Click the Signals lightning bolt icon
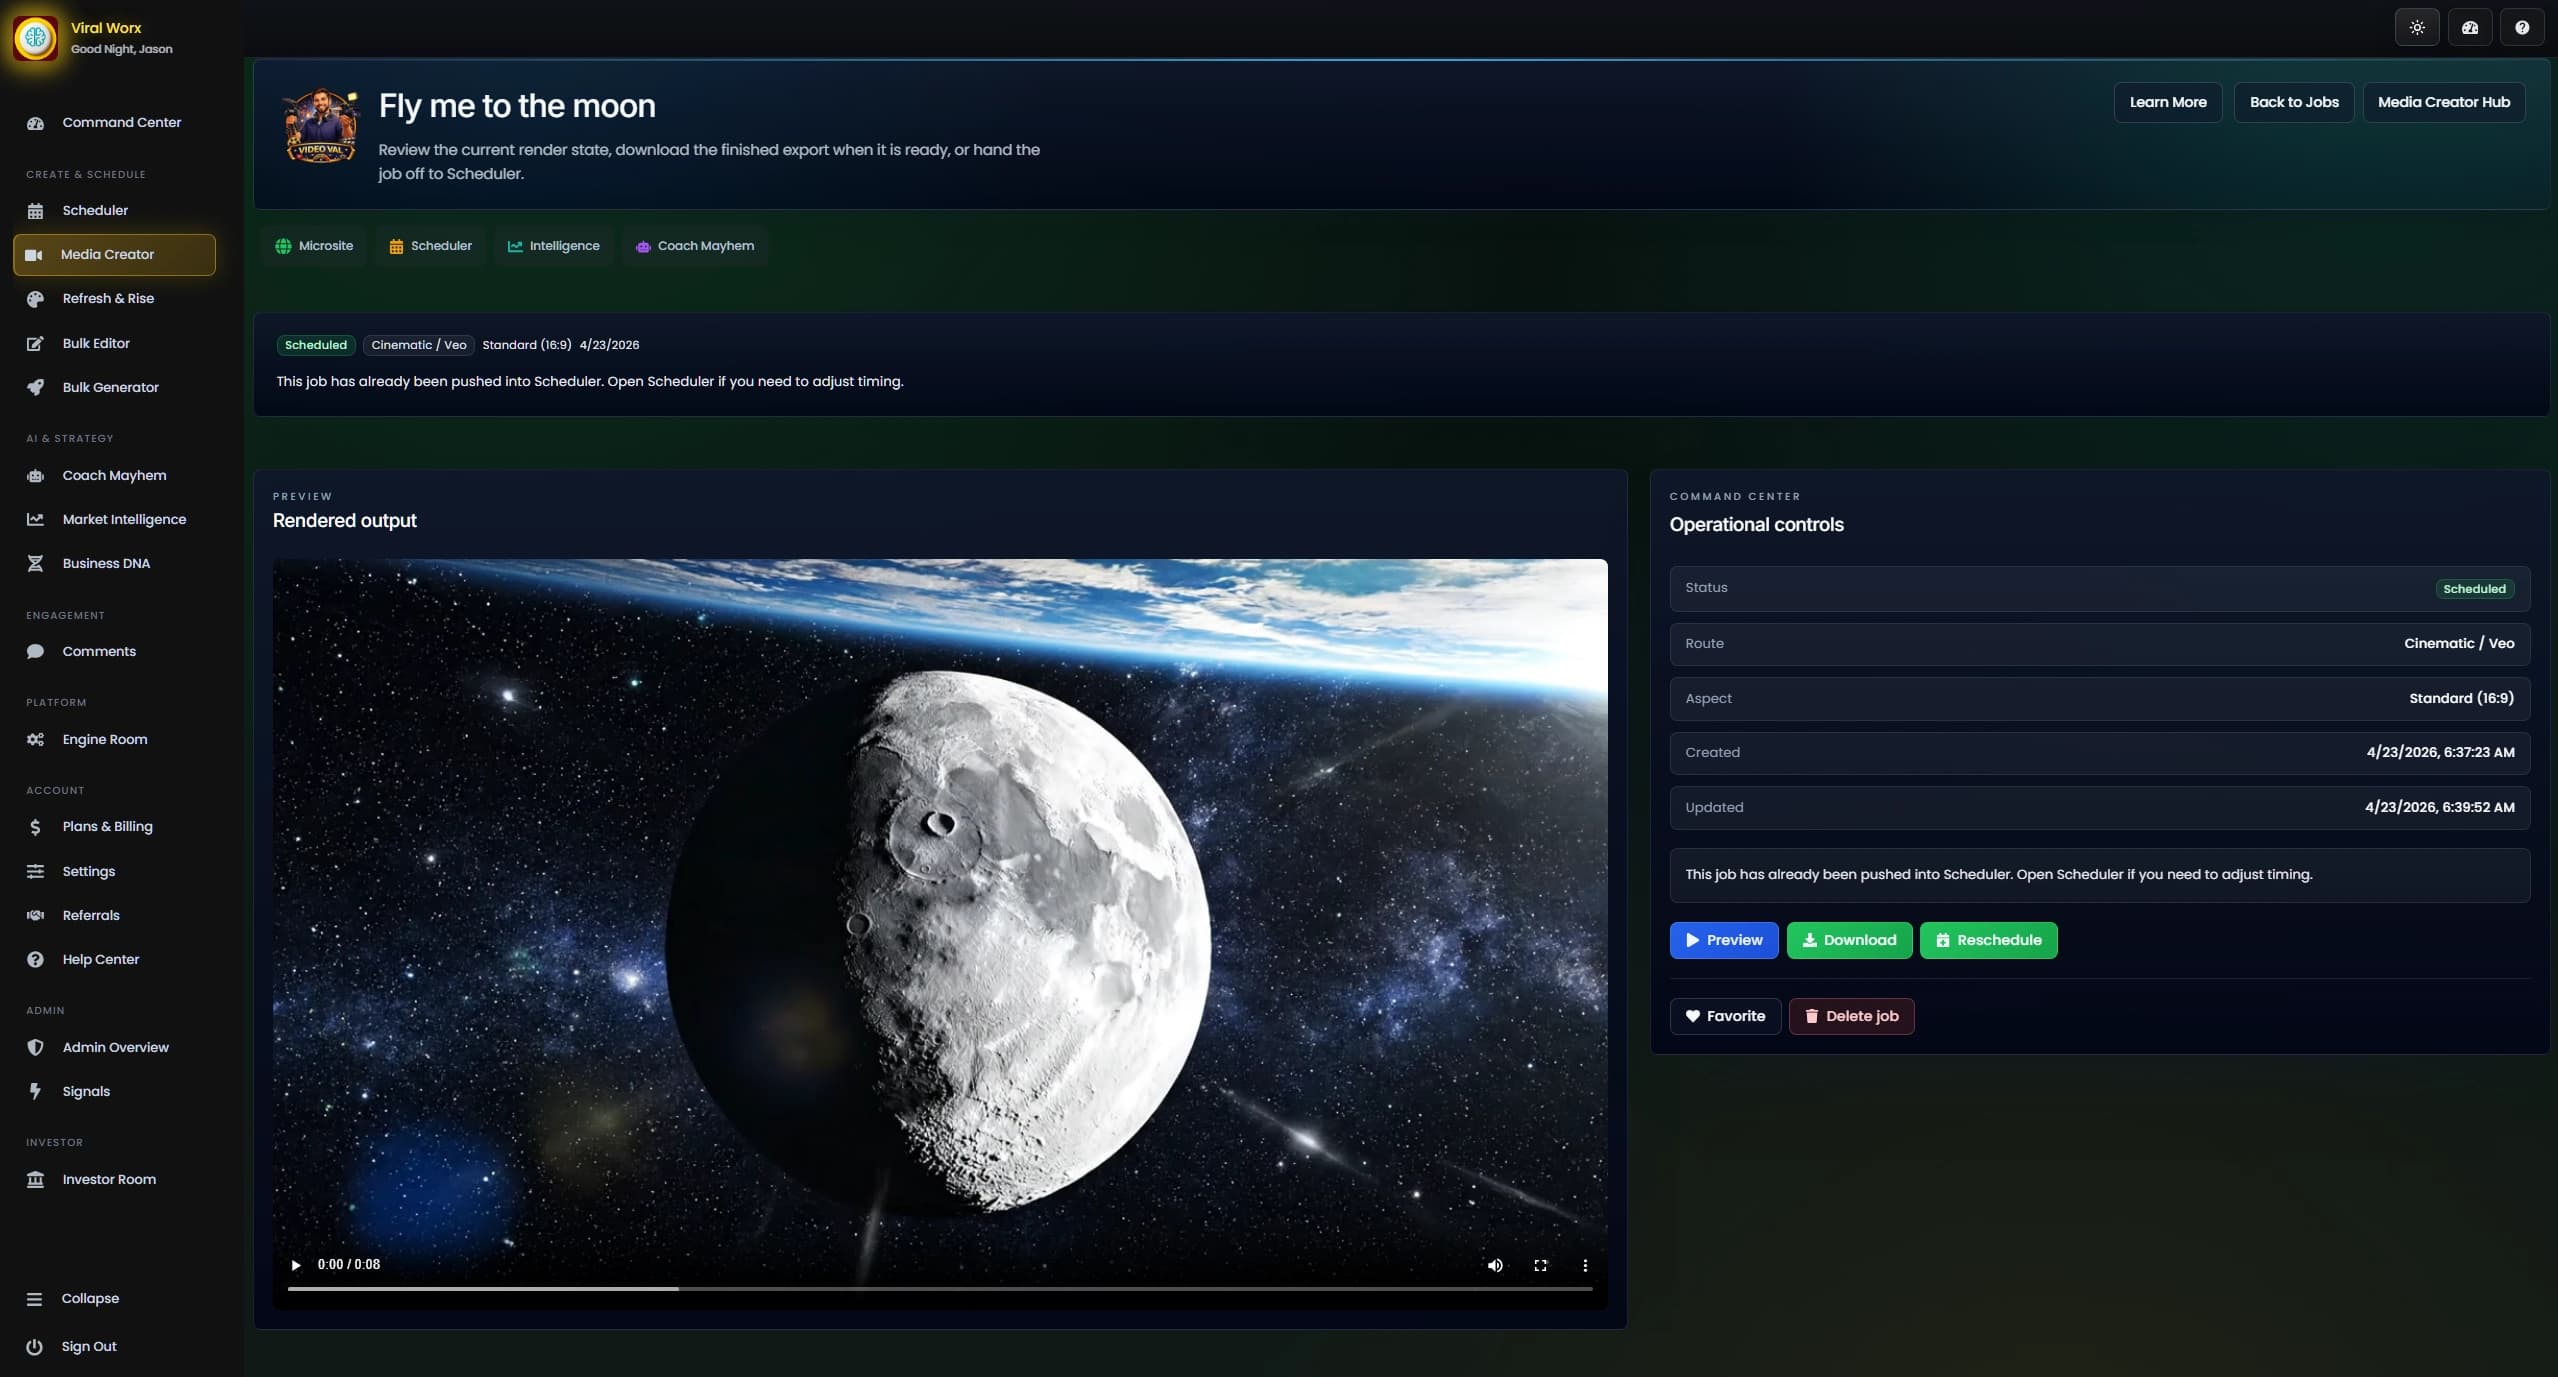 (x=35, y=1092)
